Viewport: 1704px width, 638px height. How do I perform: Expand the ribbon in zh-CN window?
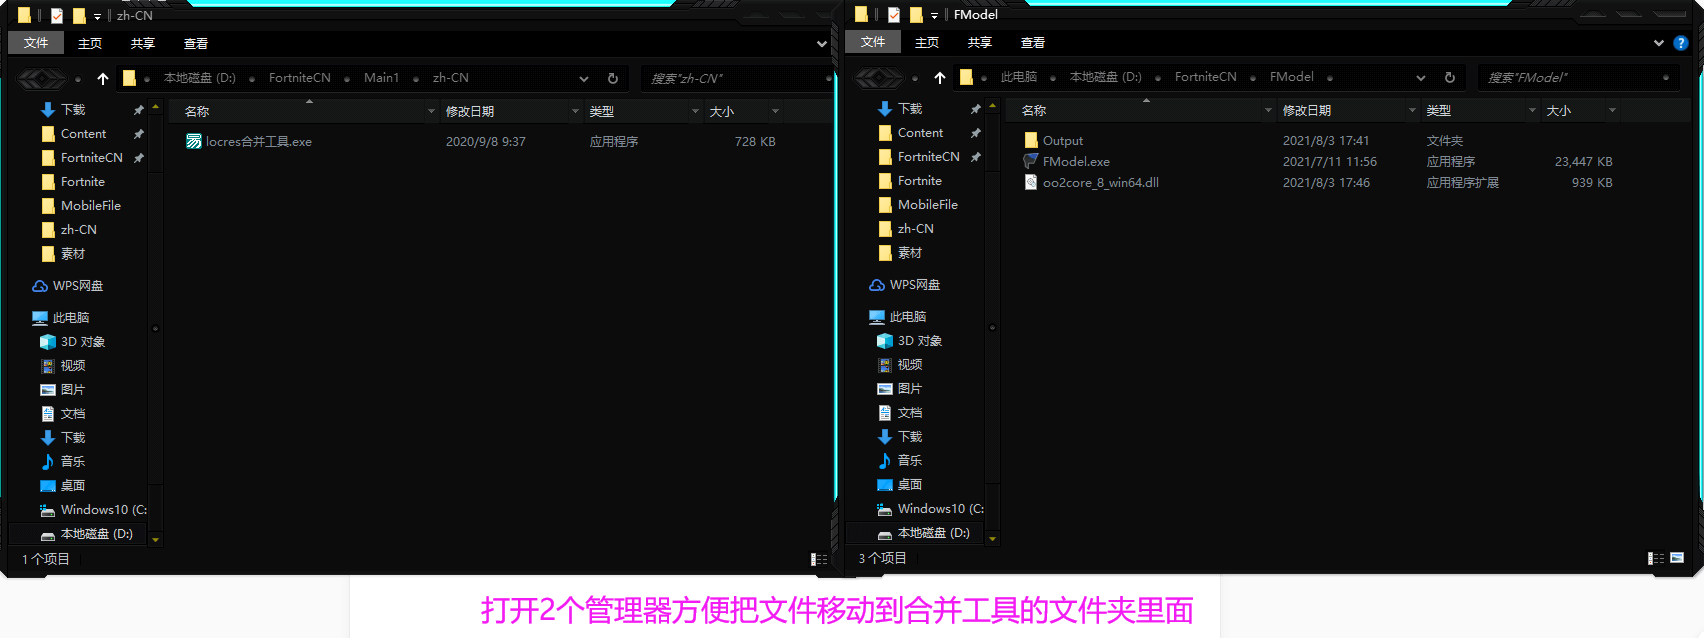coord(822,44)
